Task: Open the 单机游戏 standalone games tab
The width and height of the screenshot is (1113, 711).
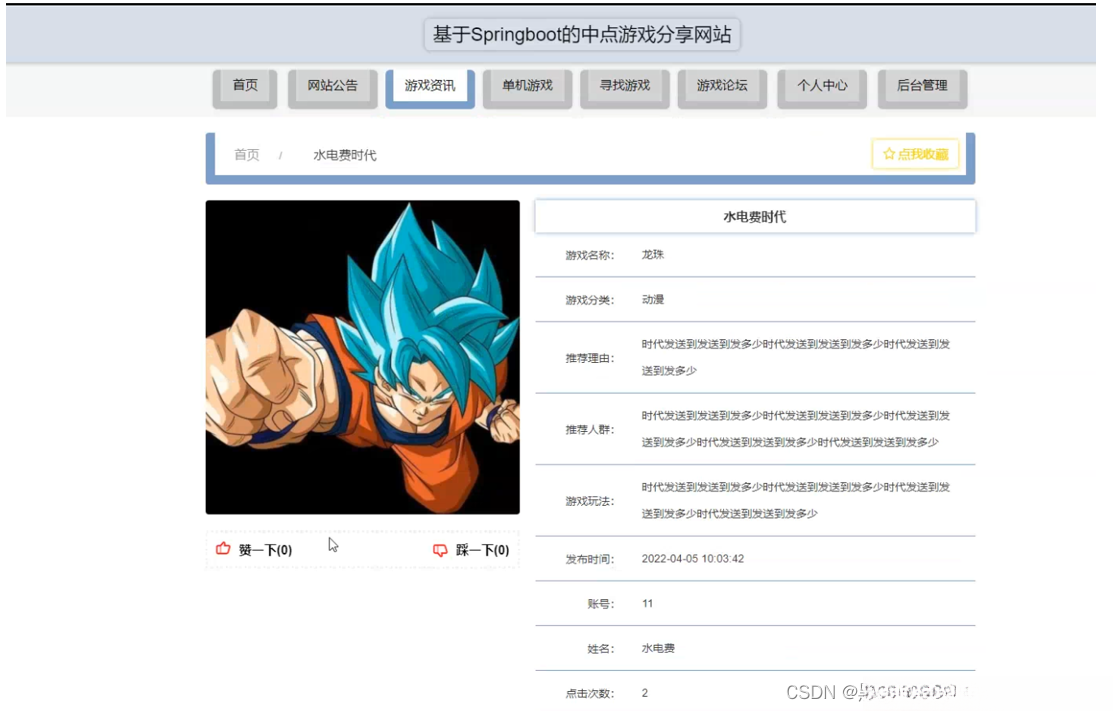Action: pyautogui.click(x=526, y=86)
